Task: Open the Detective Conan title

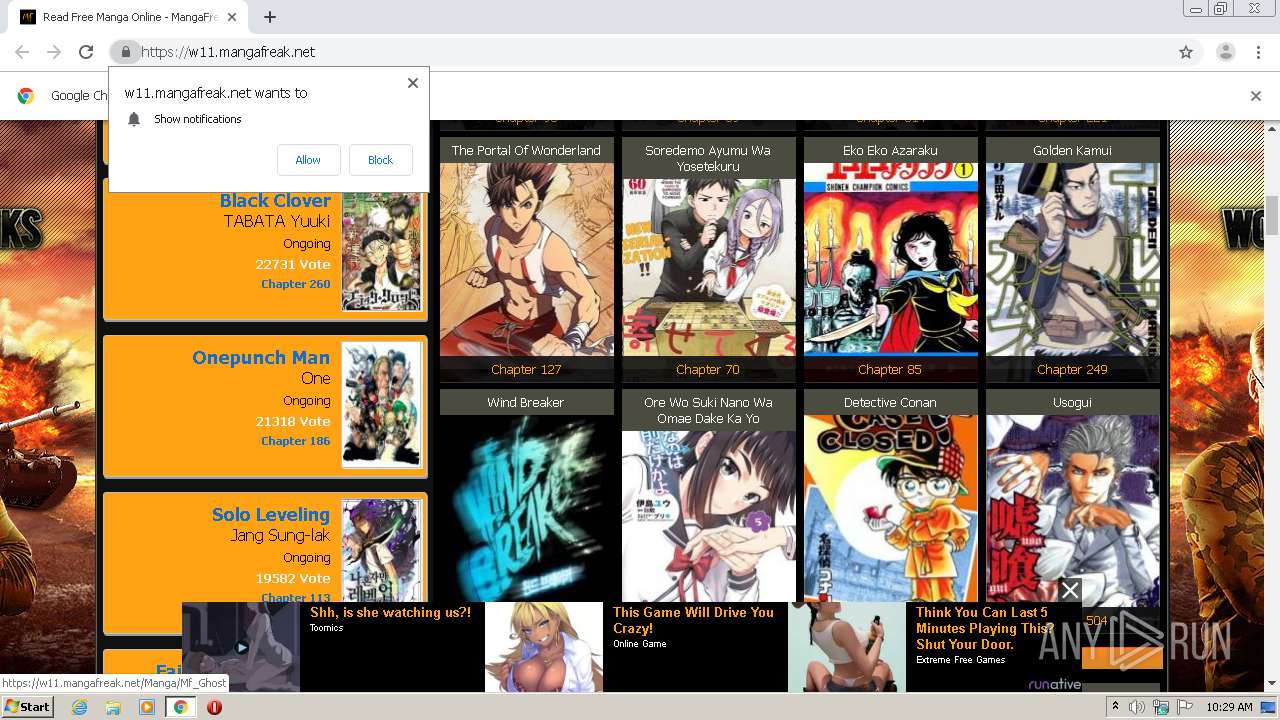Action: click(890, 402)
